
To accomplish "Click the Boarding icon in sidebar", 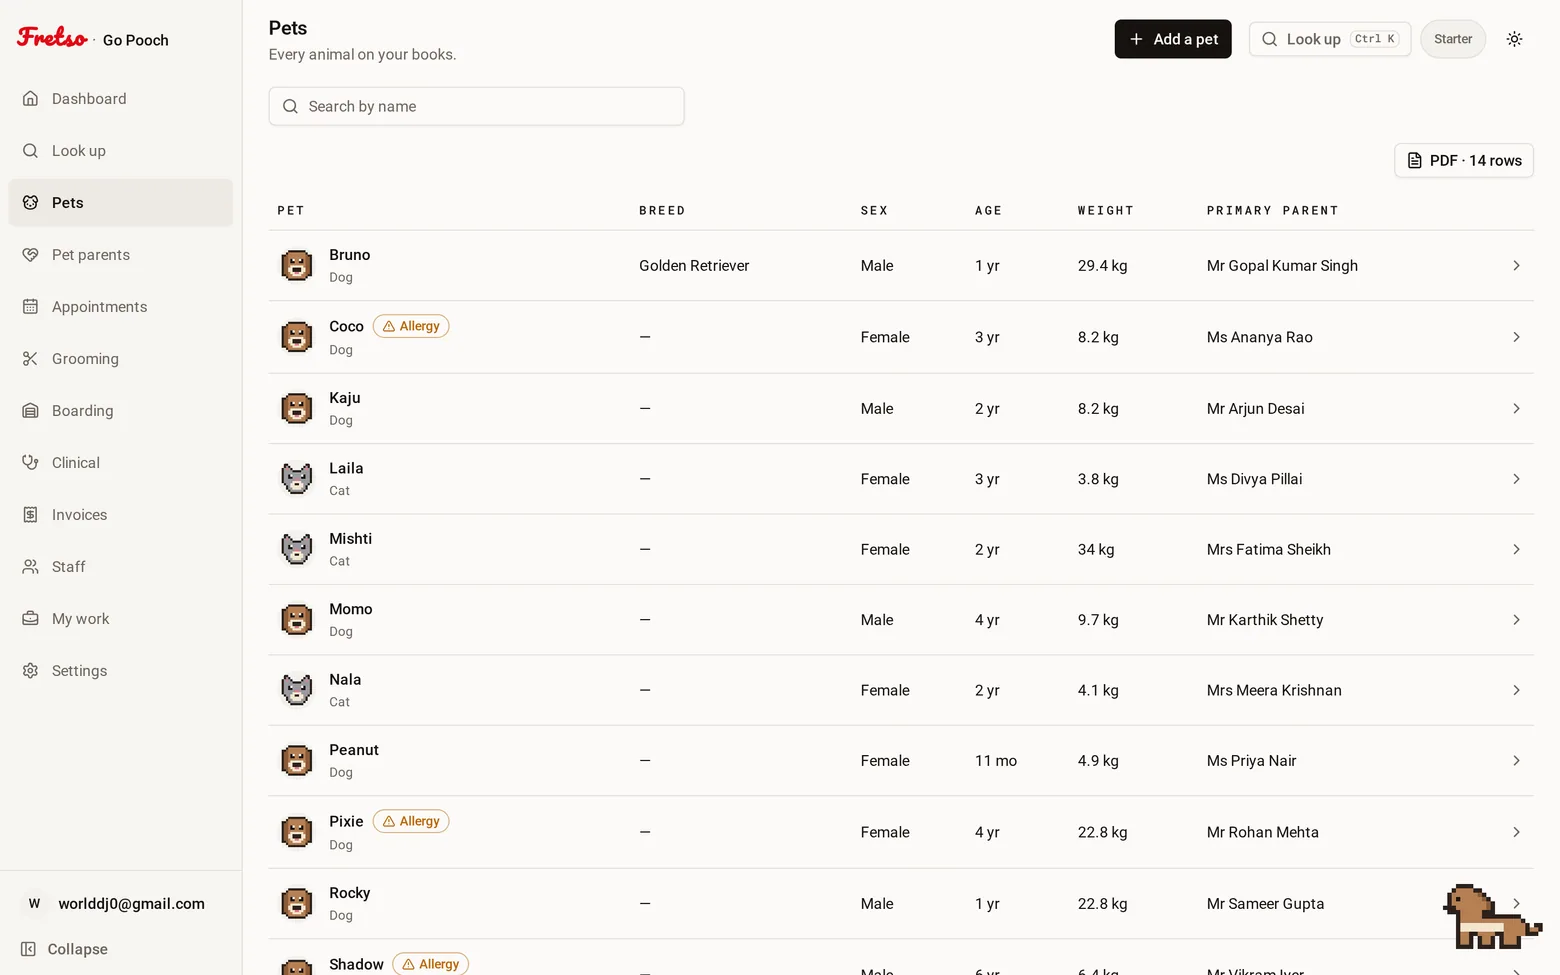I will click(x=31, y=411).
